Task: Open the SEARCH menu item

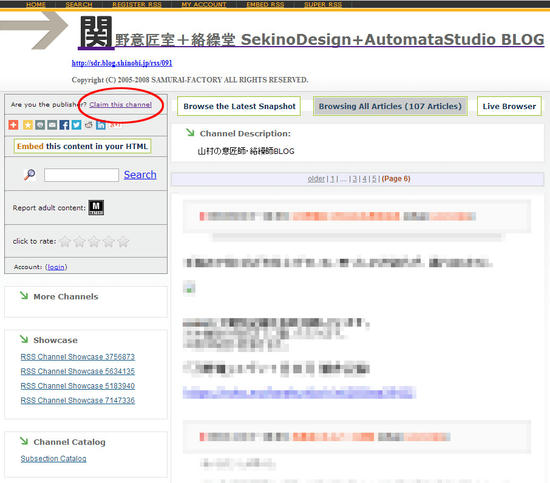Action: click(79, 5)
